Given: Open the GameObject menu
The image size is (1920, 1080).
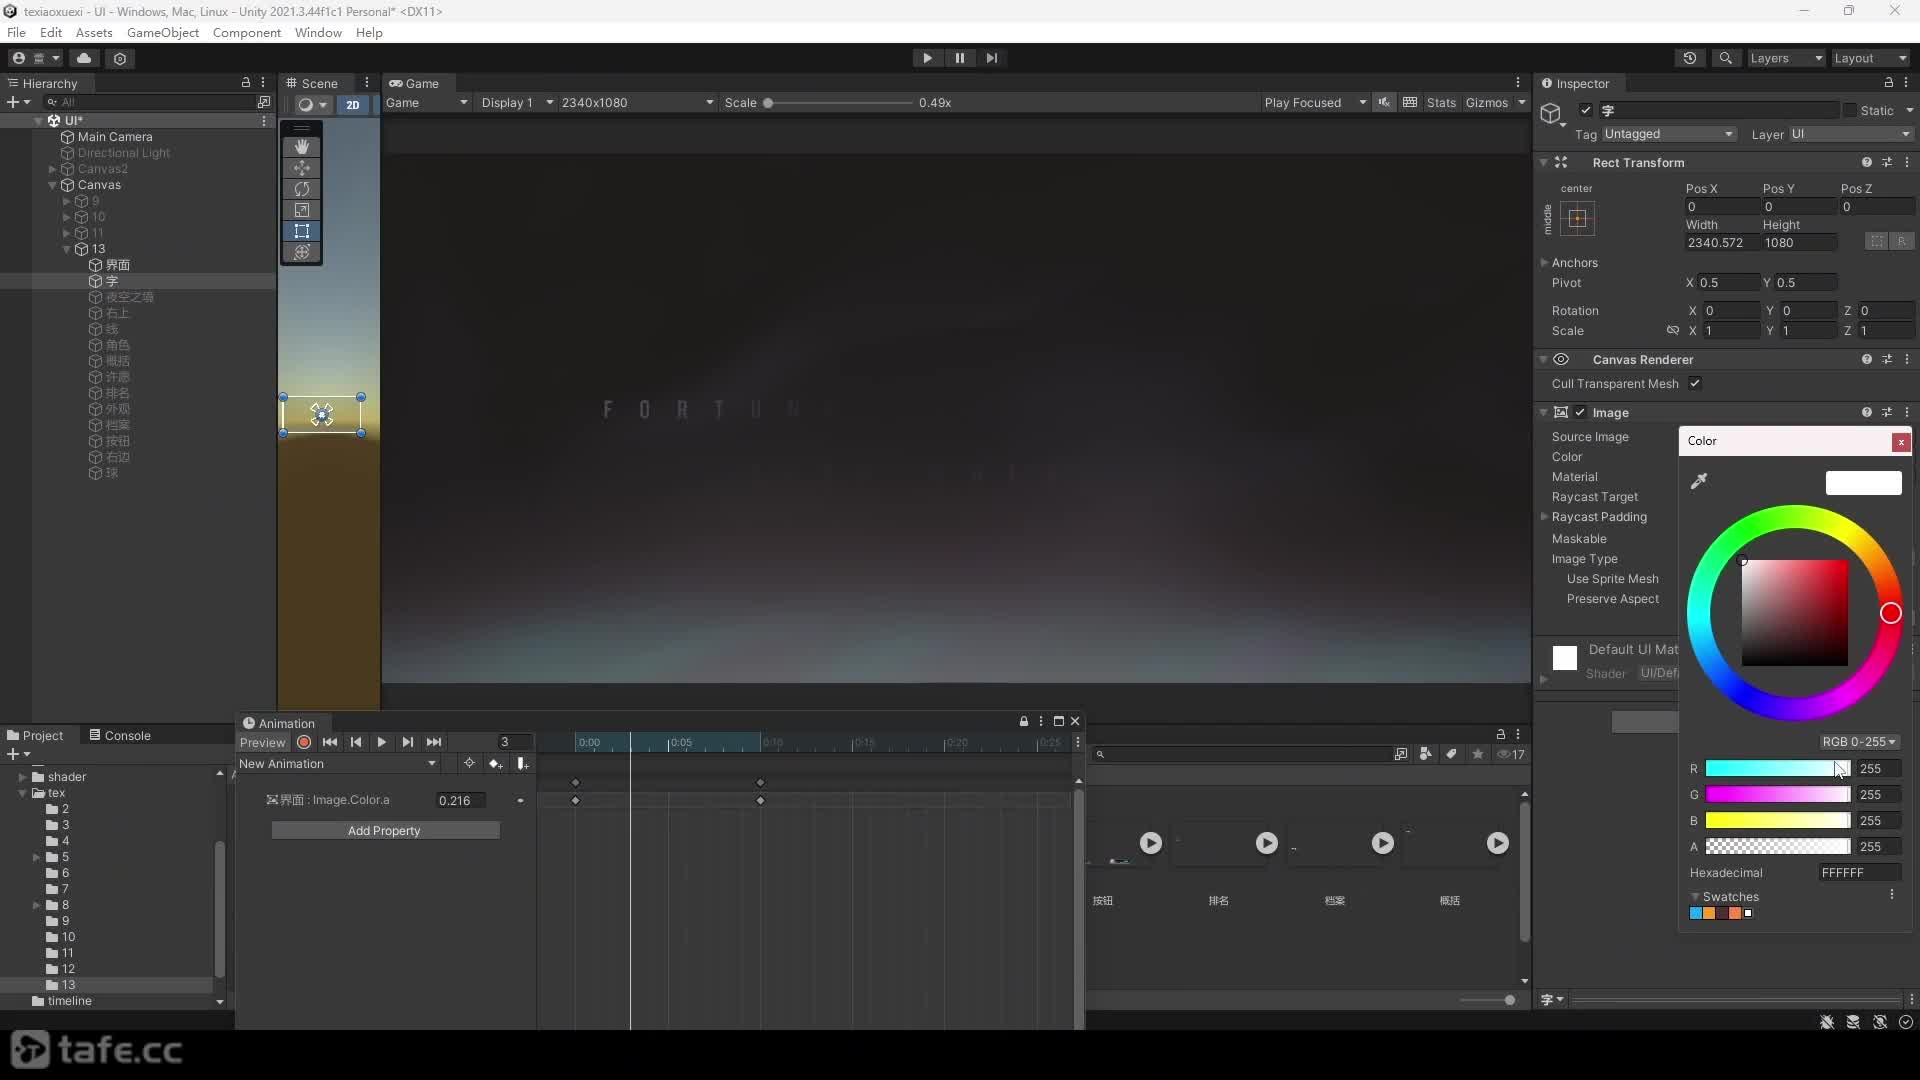Looking at the screenshot, I should tap(162, 33).
